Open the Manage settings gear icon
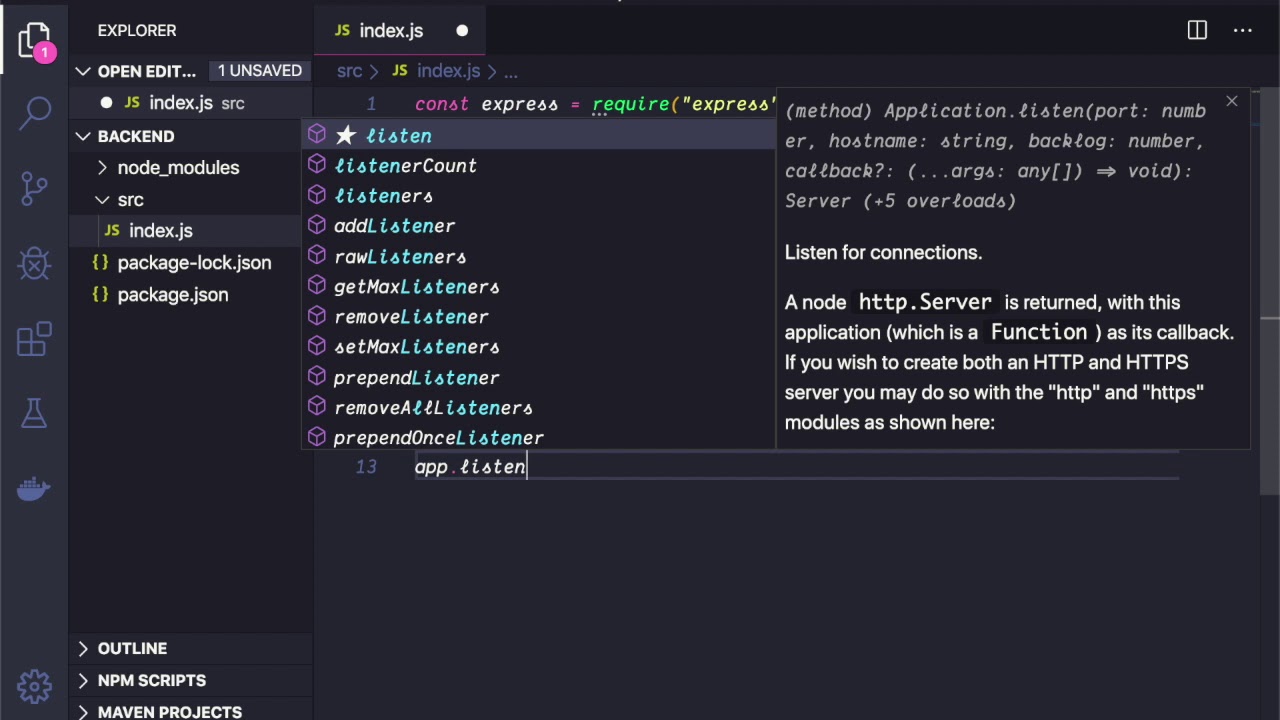 tap(35, 686)
